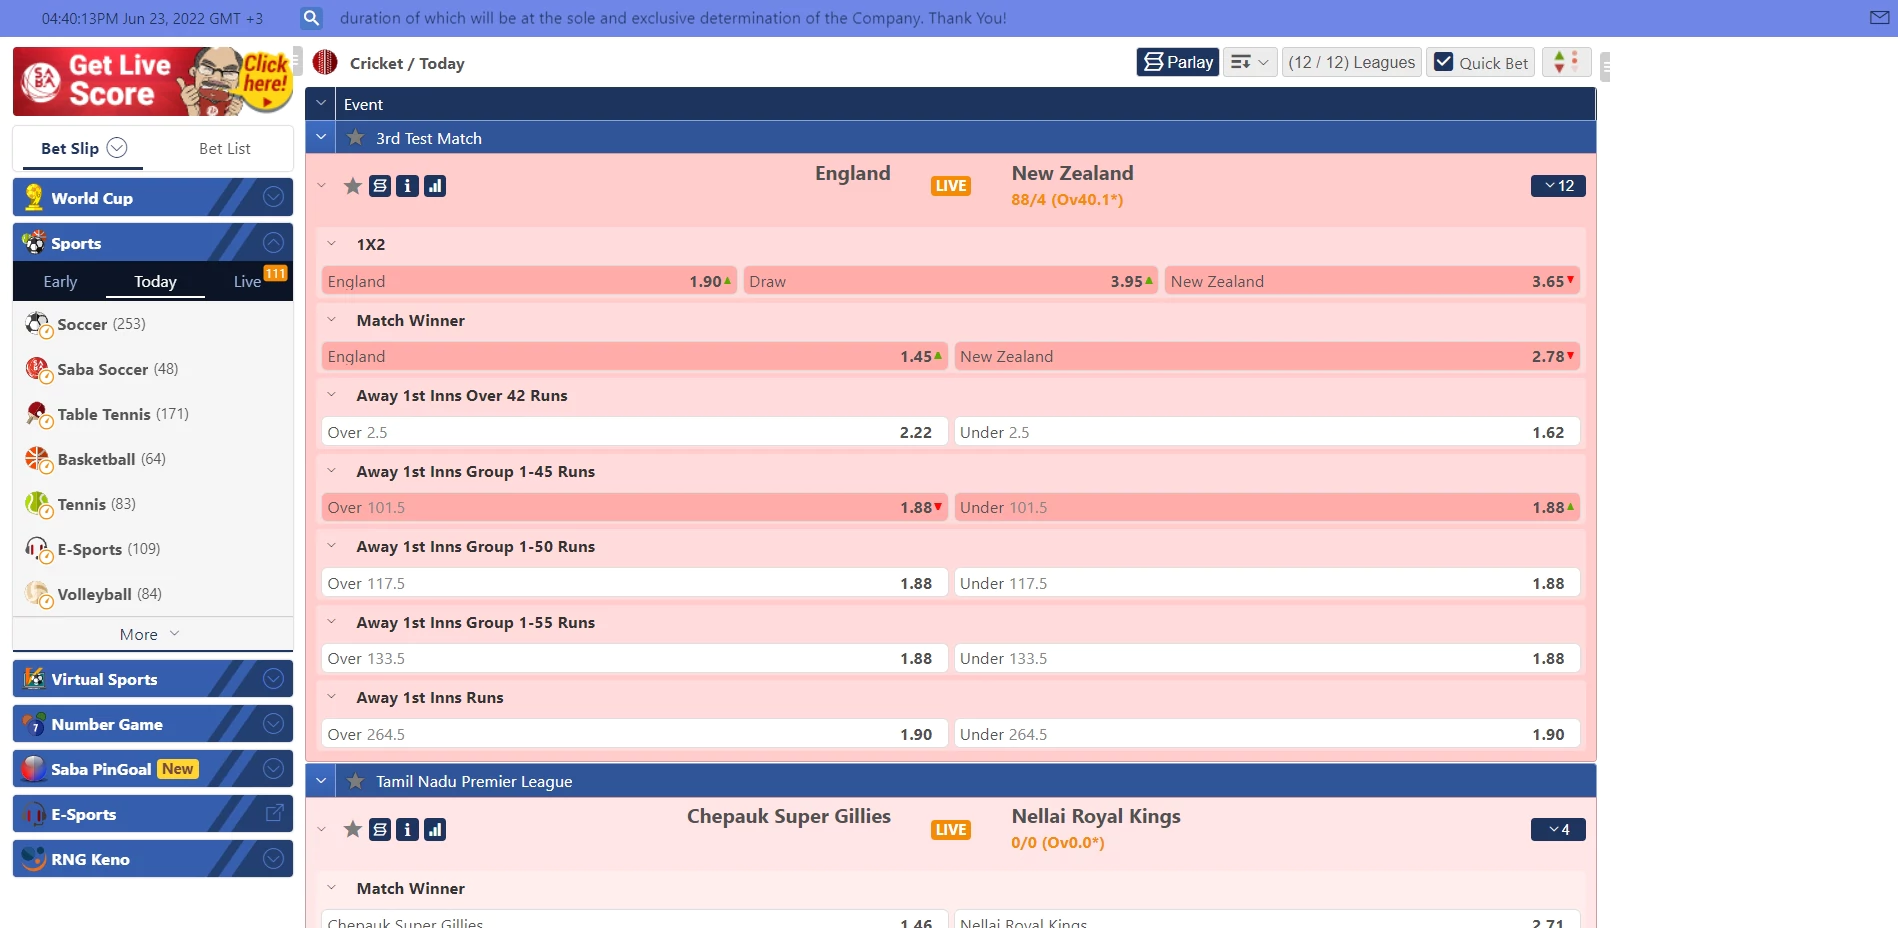Image resolution: width=1898 pixels, height=928 pixels.
Task: Click the odds up/down arrows indicator icon
Action: coord(1566,62)
